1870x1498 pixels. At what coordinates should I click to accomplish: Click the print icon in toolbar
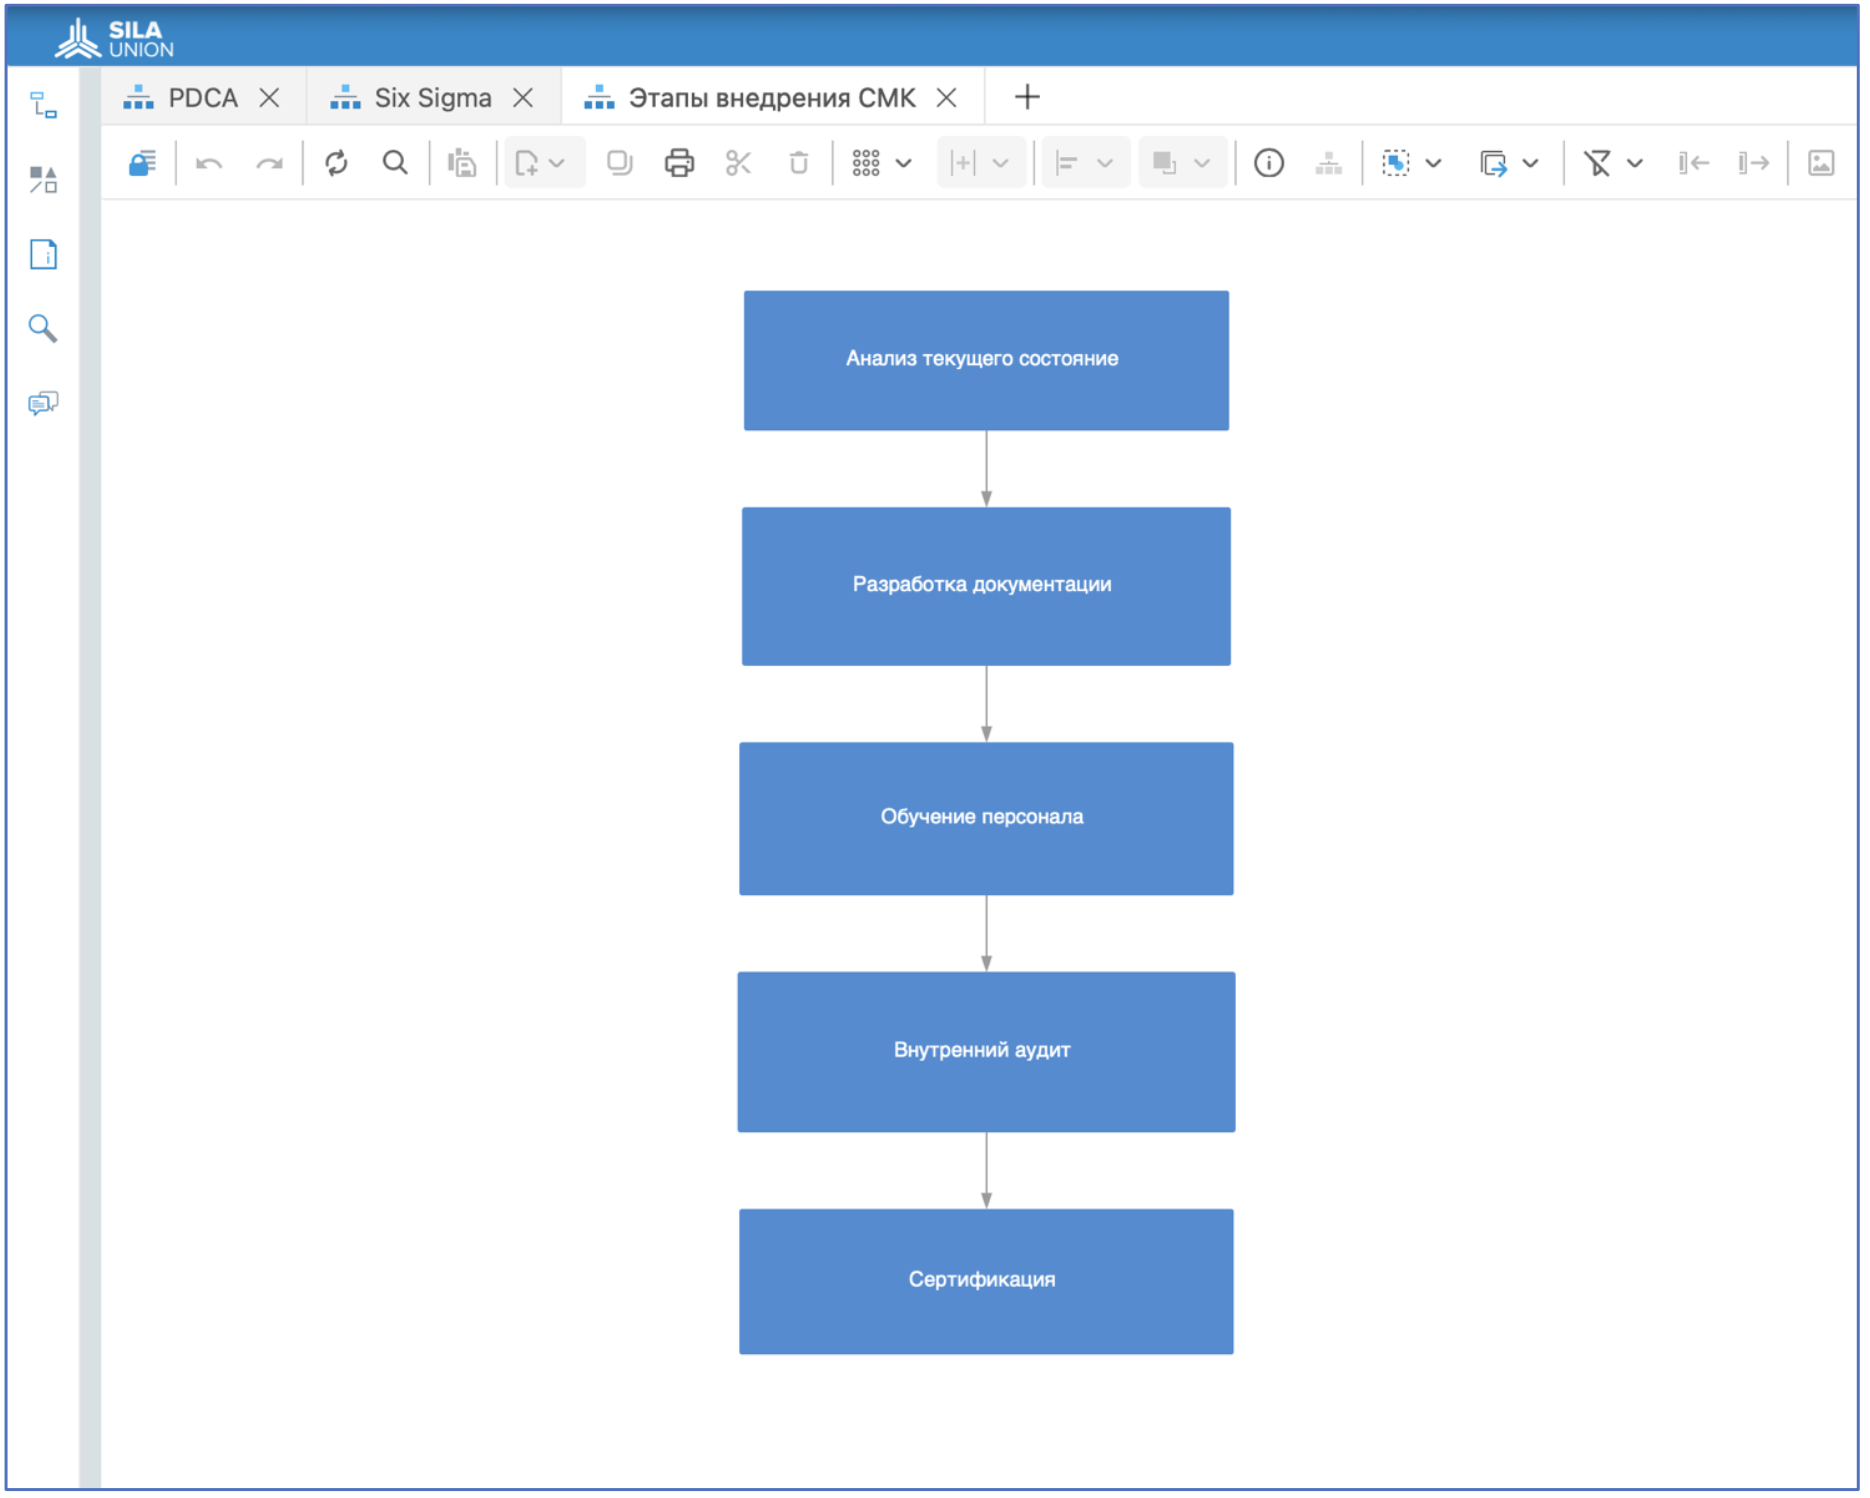[x=679, y=163]
